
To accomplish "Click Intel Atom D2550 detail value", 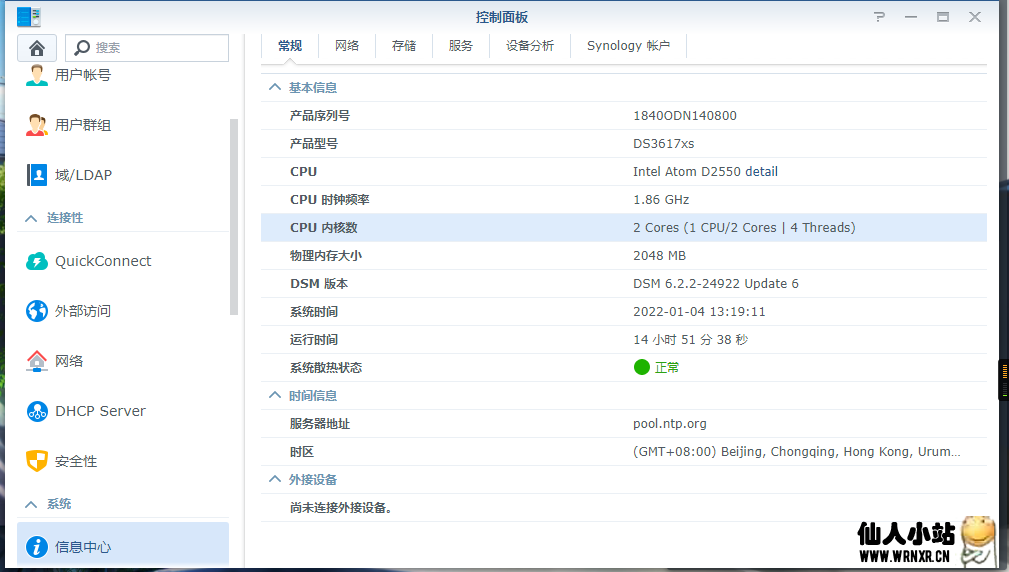I will (x=705, y=172).
